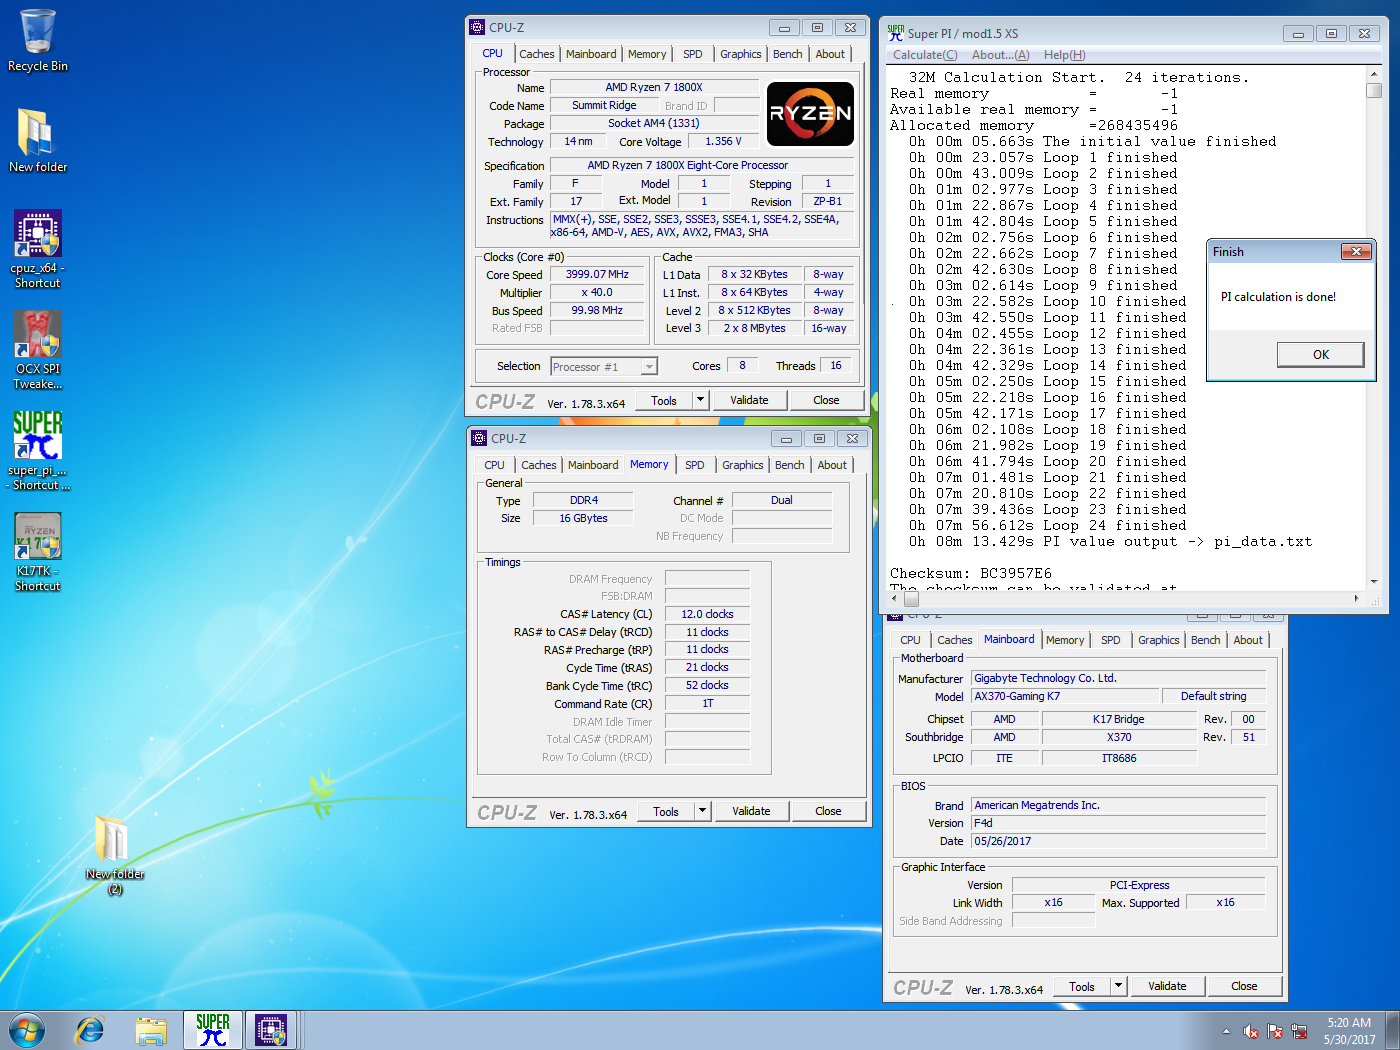Image resolution: width=1400 pixels, height=1050 pixels.
Task: Open the Recycle Bin desktop icon
Action: point(38,40)
